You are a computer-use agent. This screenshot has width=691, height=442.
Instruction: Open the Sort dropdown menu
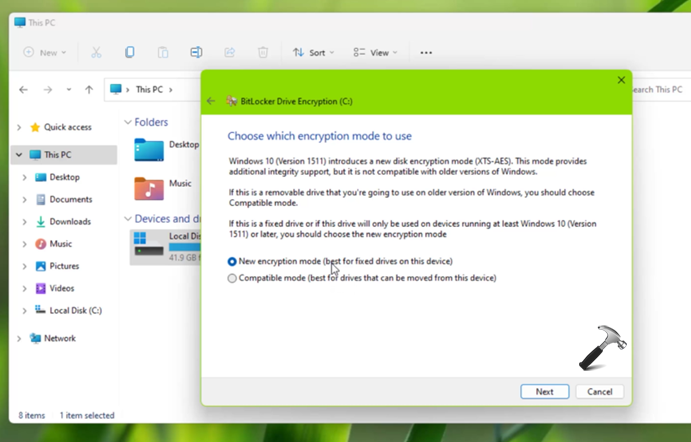click(x=313, y=52)
